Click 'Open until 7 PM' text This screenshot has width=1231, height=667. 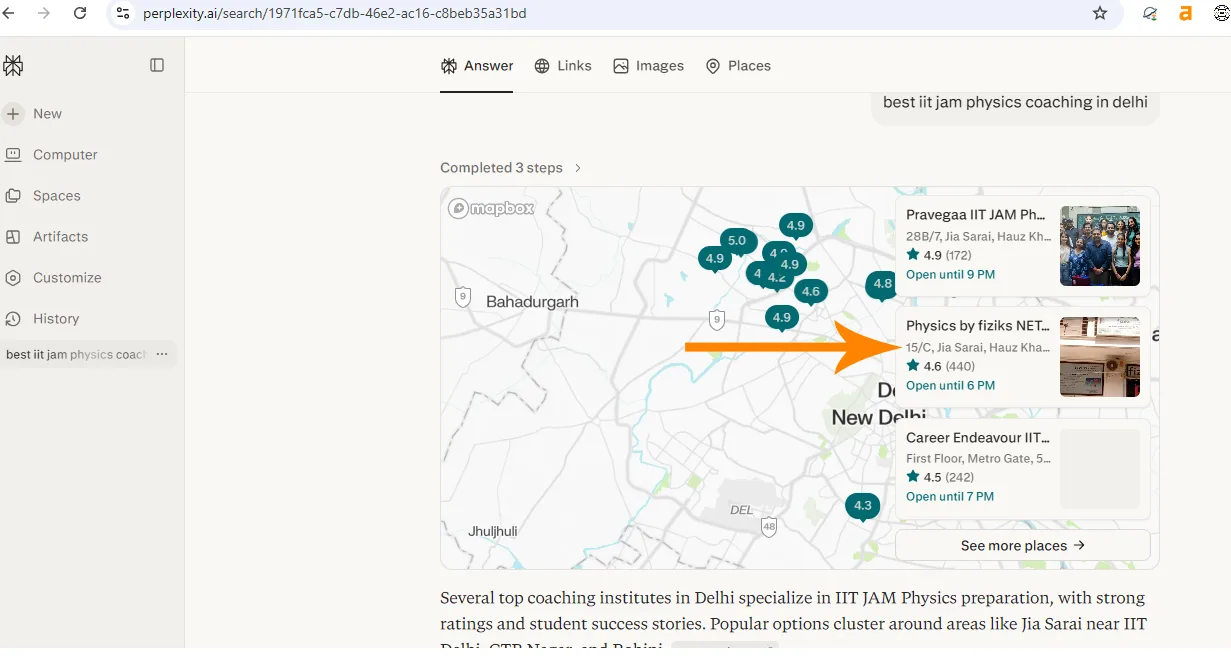coord(950,496)
